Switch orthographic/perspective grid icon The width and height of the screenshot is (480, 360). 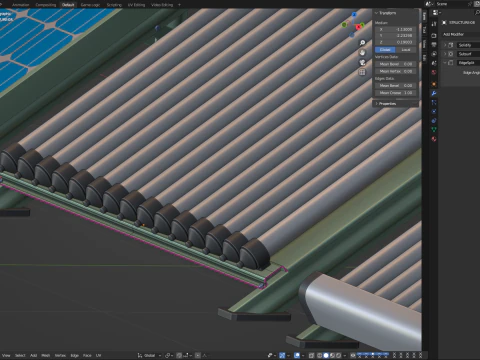[x=362, y=72]
